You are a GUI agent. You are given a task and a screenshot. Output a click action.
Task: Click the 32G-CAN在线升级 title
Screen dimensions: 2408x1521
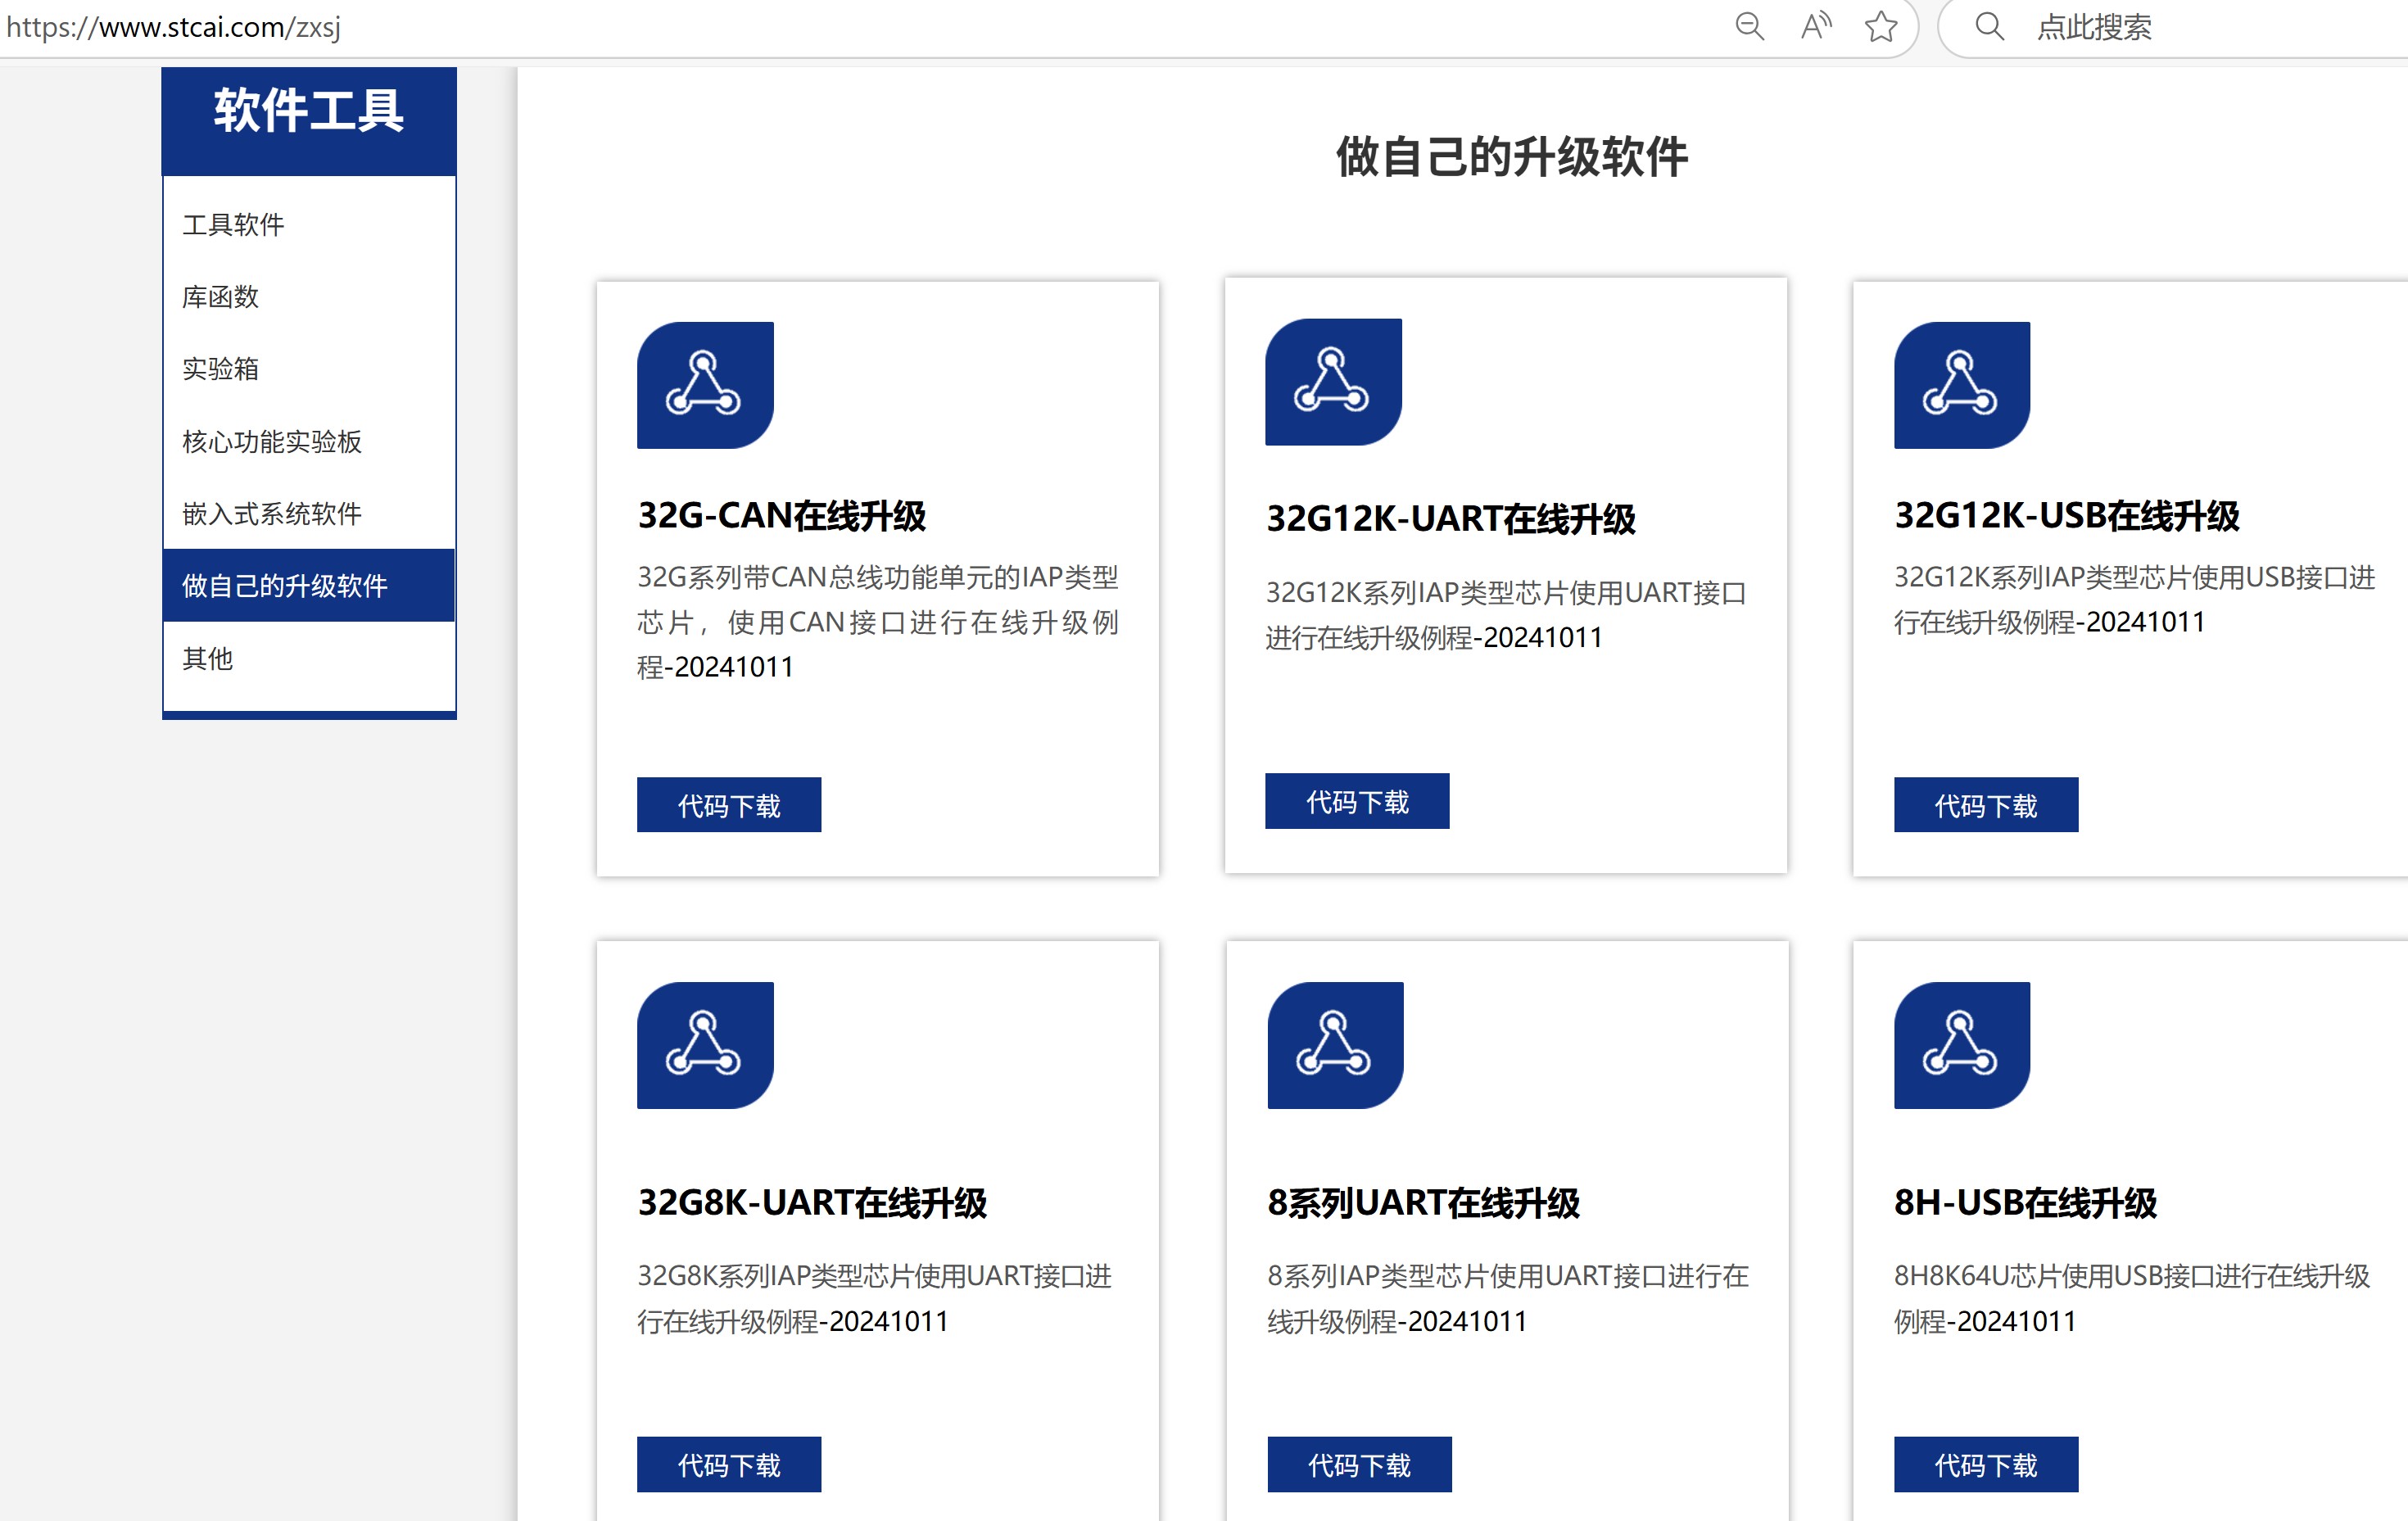[x=782, y=515]
